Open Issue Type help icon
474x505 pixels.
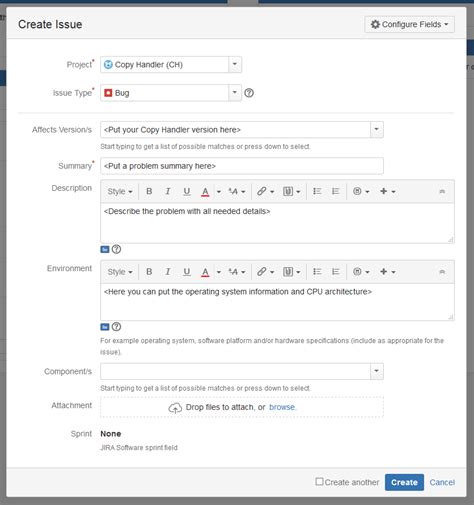(x=249, y=93)
